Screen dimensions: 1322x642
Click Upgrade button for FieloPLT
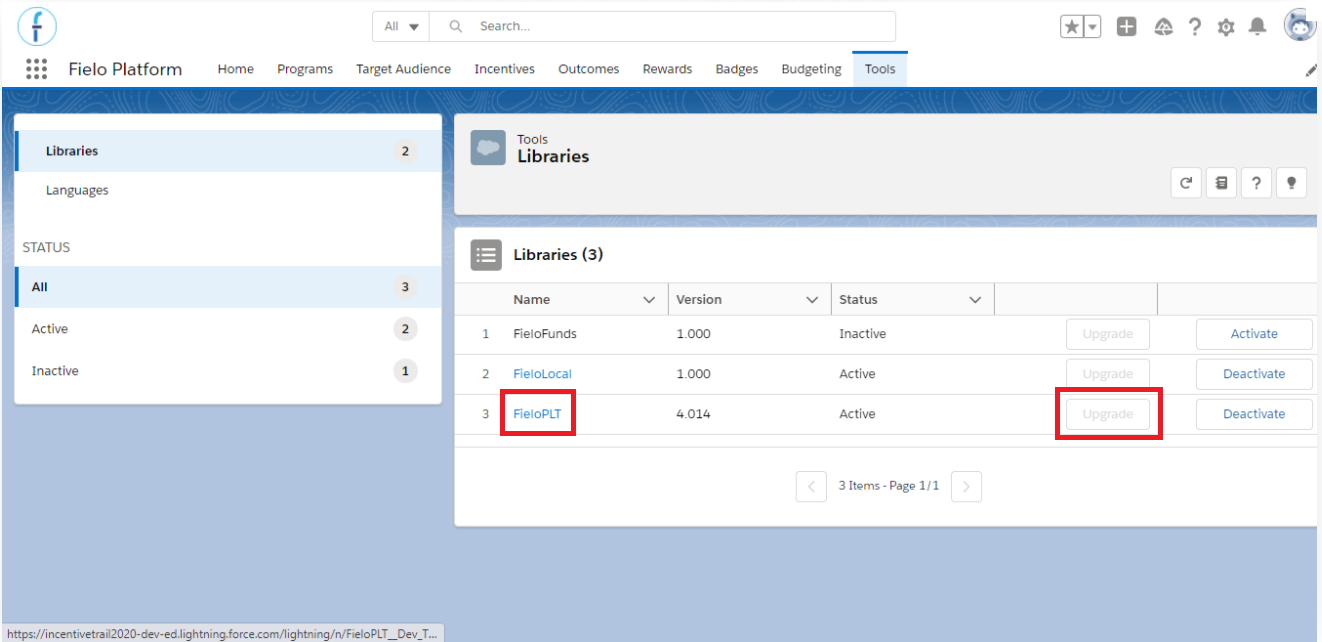(1107, 414)
